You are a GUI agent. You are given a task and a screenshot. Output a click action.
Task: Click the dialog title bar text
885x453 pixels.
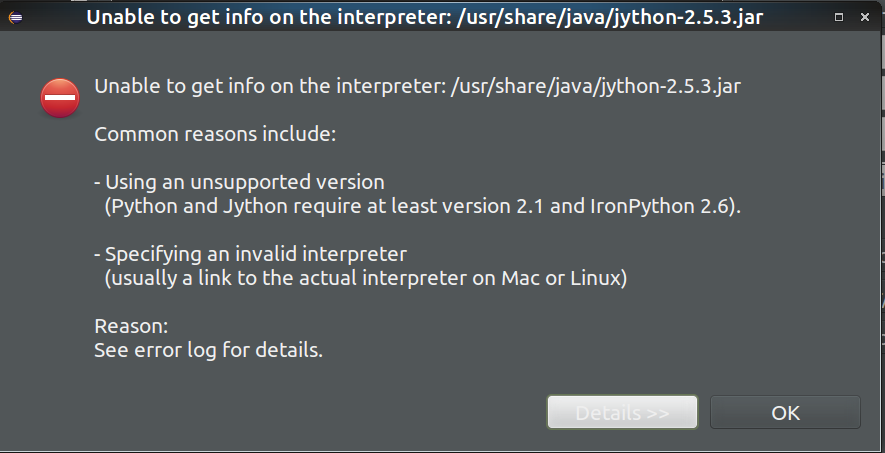click(x=424, y=18)
